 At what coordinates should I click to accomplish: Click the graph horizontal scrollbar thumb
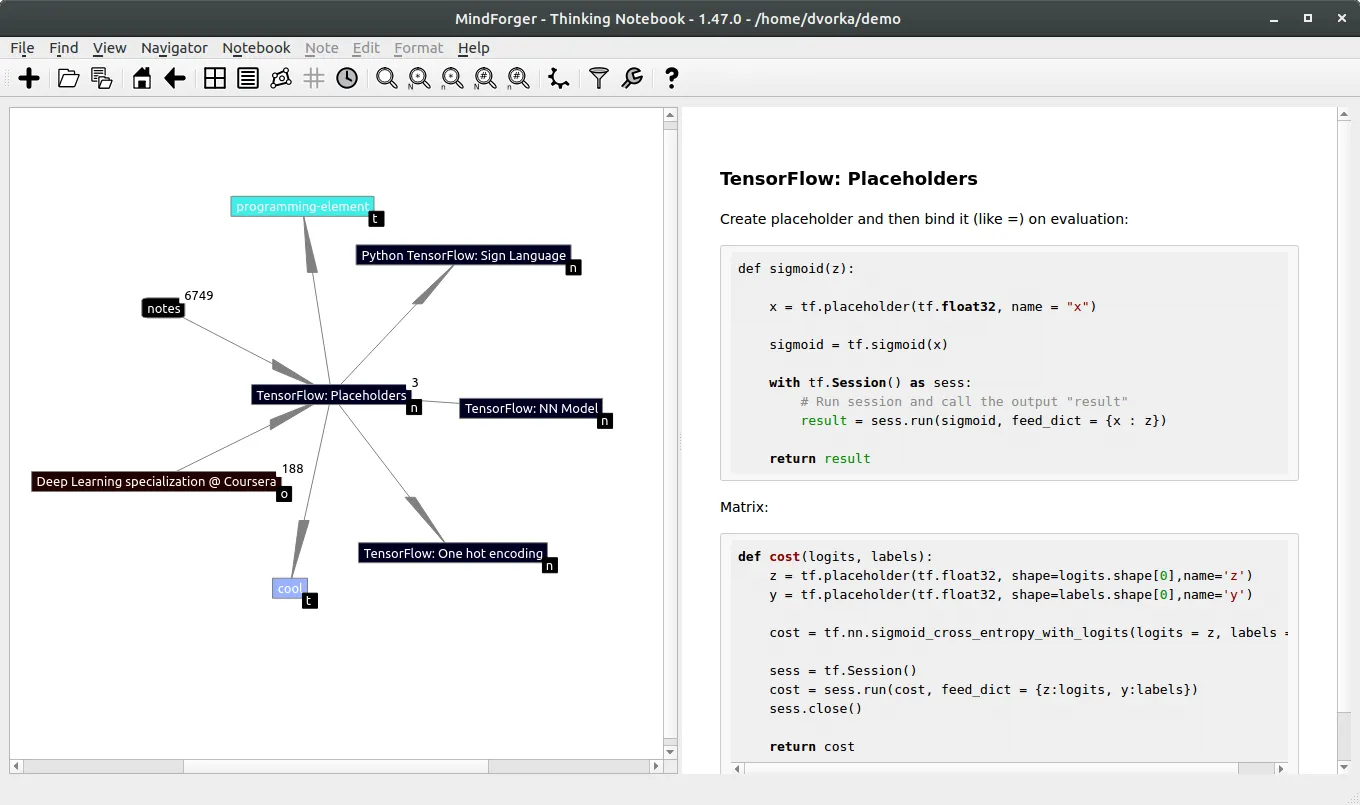tap(336, 766)
